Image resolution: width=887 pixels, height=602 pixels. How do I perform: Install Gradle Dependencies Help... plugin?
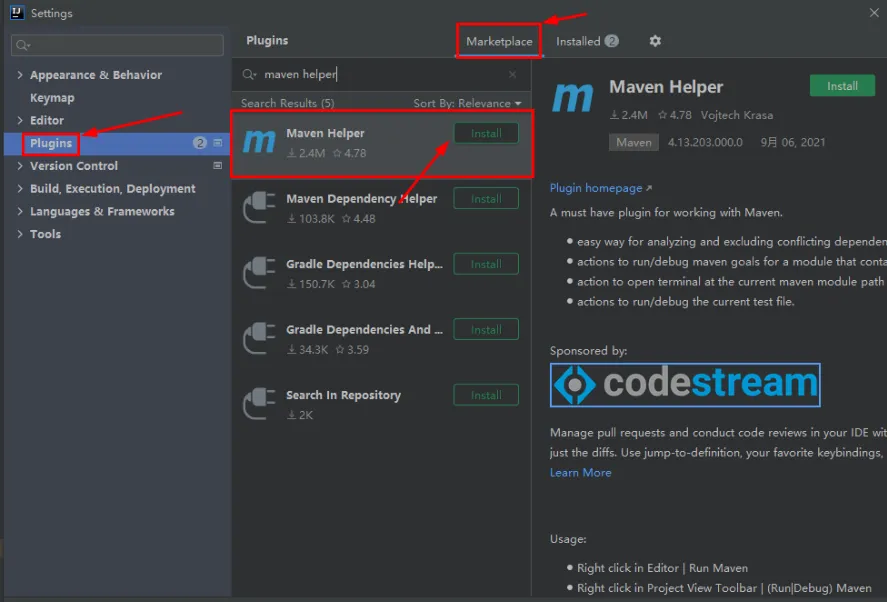click(486, 264)
